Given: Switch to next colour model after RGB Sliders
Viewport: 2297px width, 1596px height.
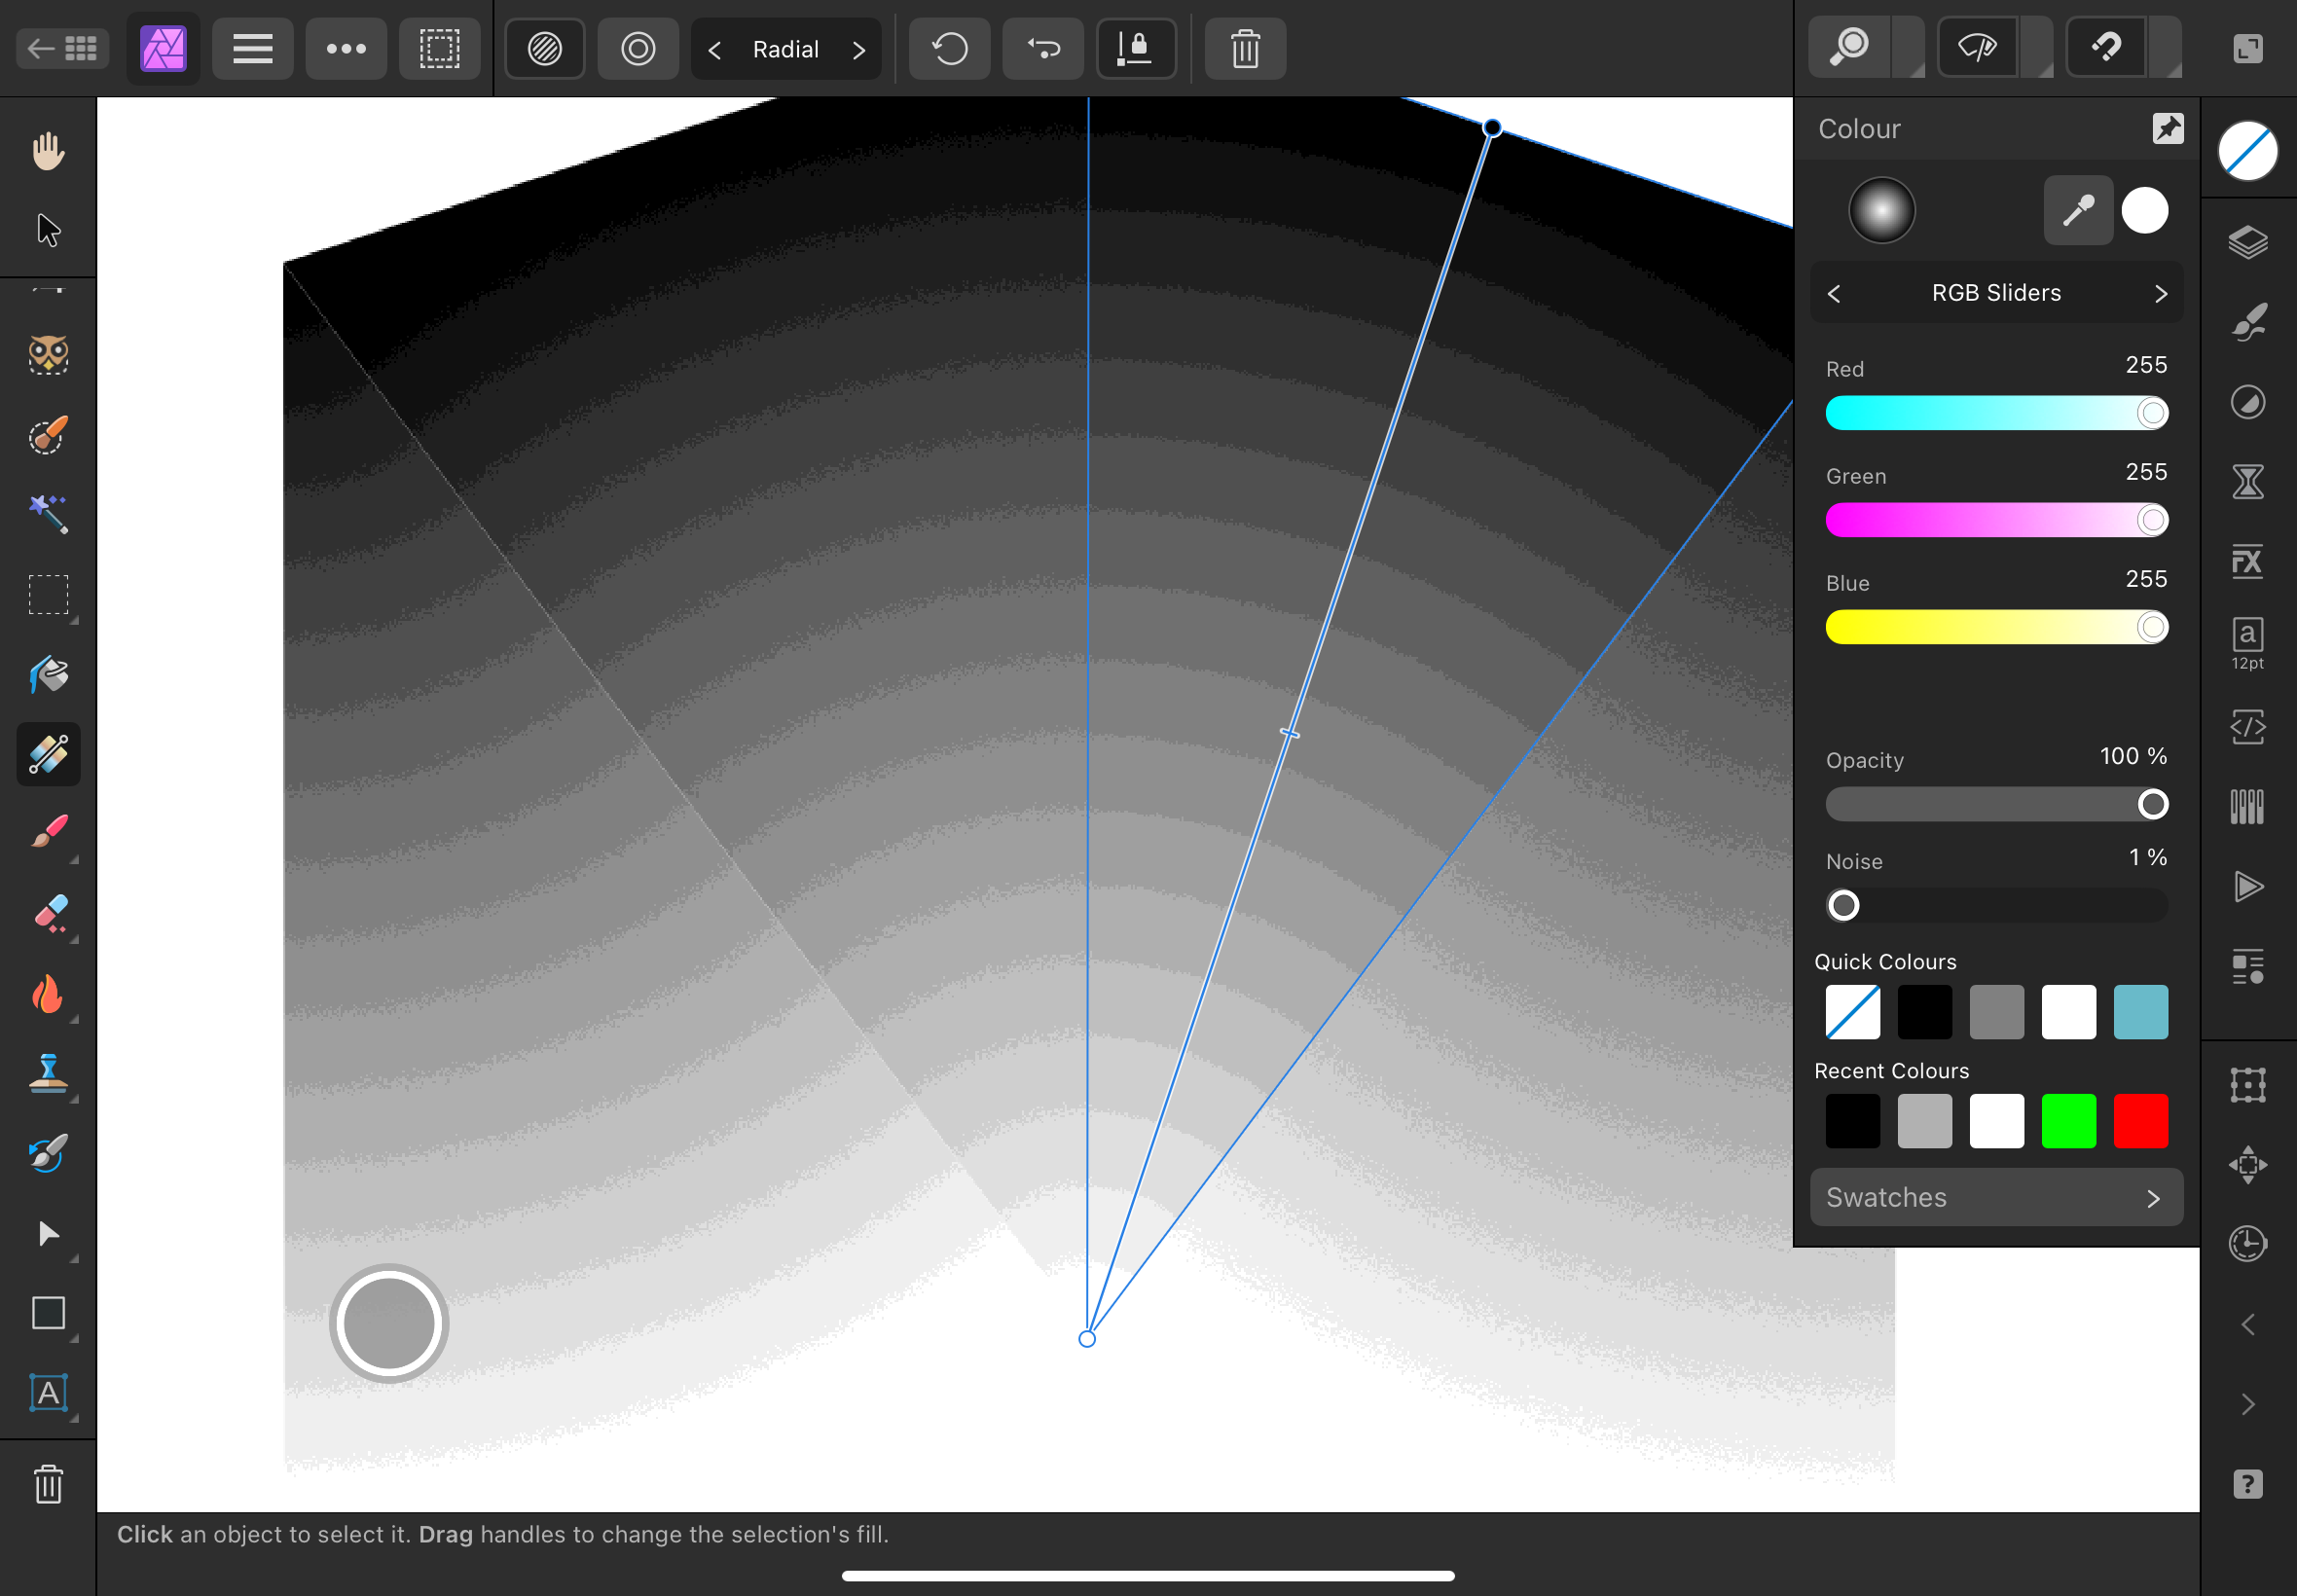Looking at the screenshot, I should pos(2160,294).
